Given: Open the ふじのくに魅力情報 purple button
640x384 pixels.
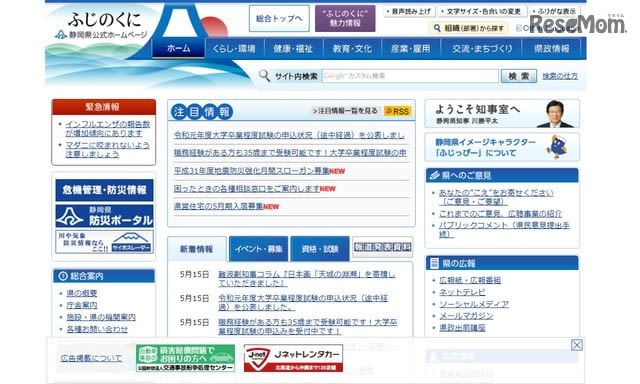Looking at the screenshot, I should pos(345,18).
